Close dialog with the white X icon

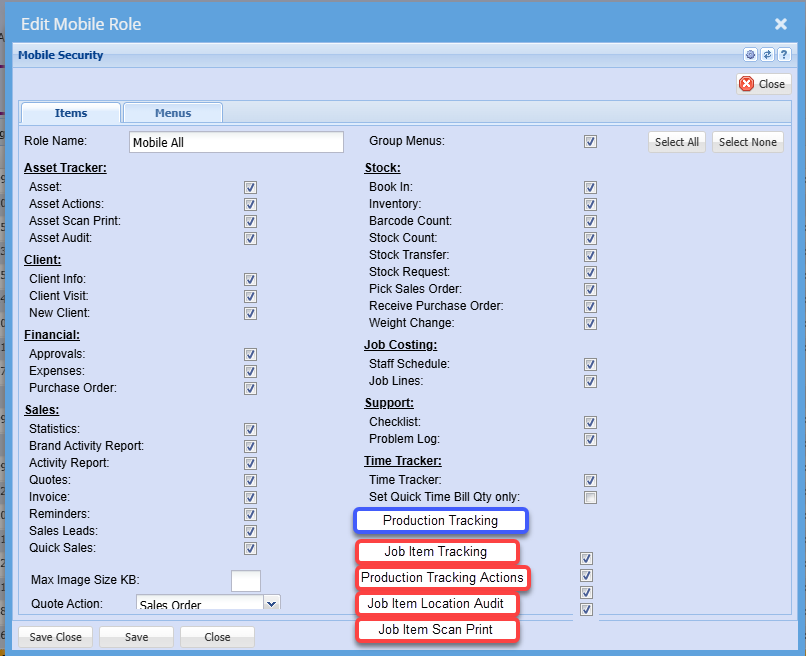(781, 24)
